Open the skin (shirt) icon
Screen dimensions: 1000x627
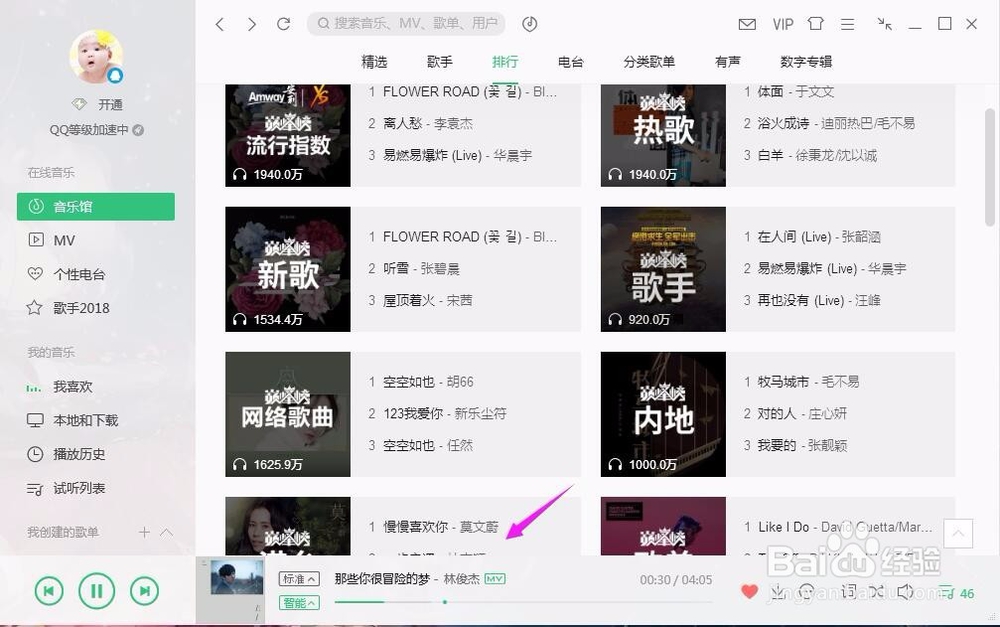click(815, 24)
